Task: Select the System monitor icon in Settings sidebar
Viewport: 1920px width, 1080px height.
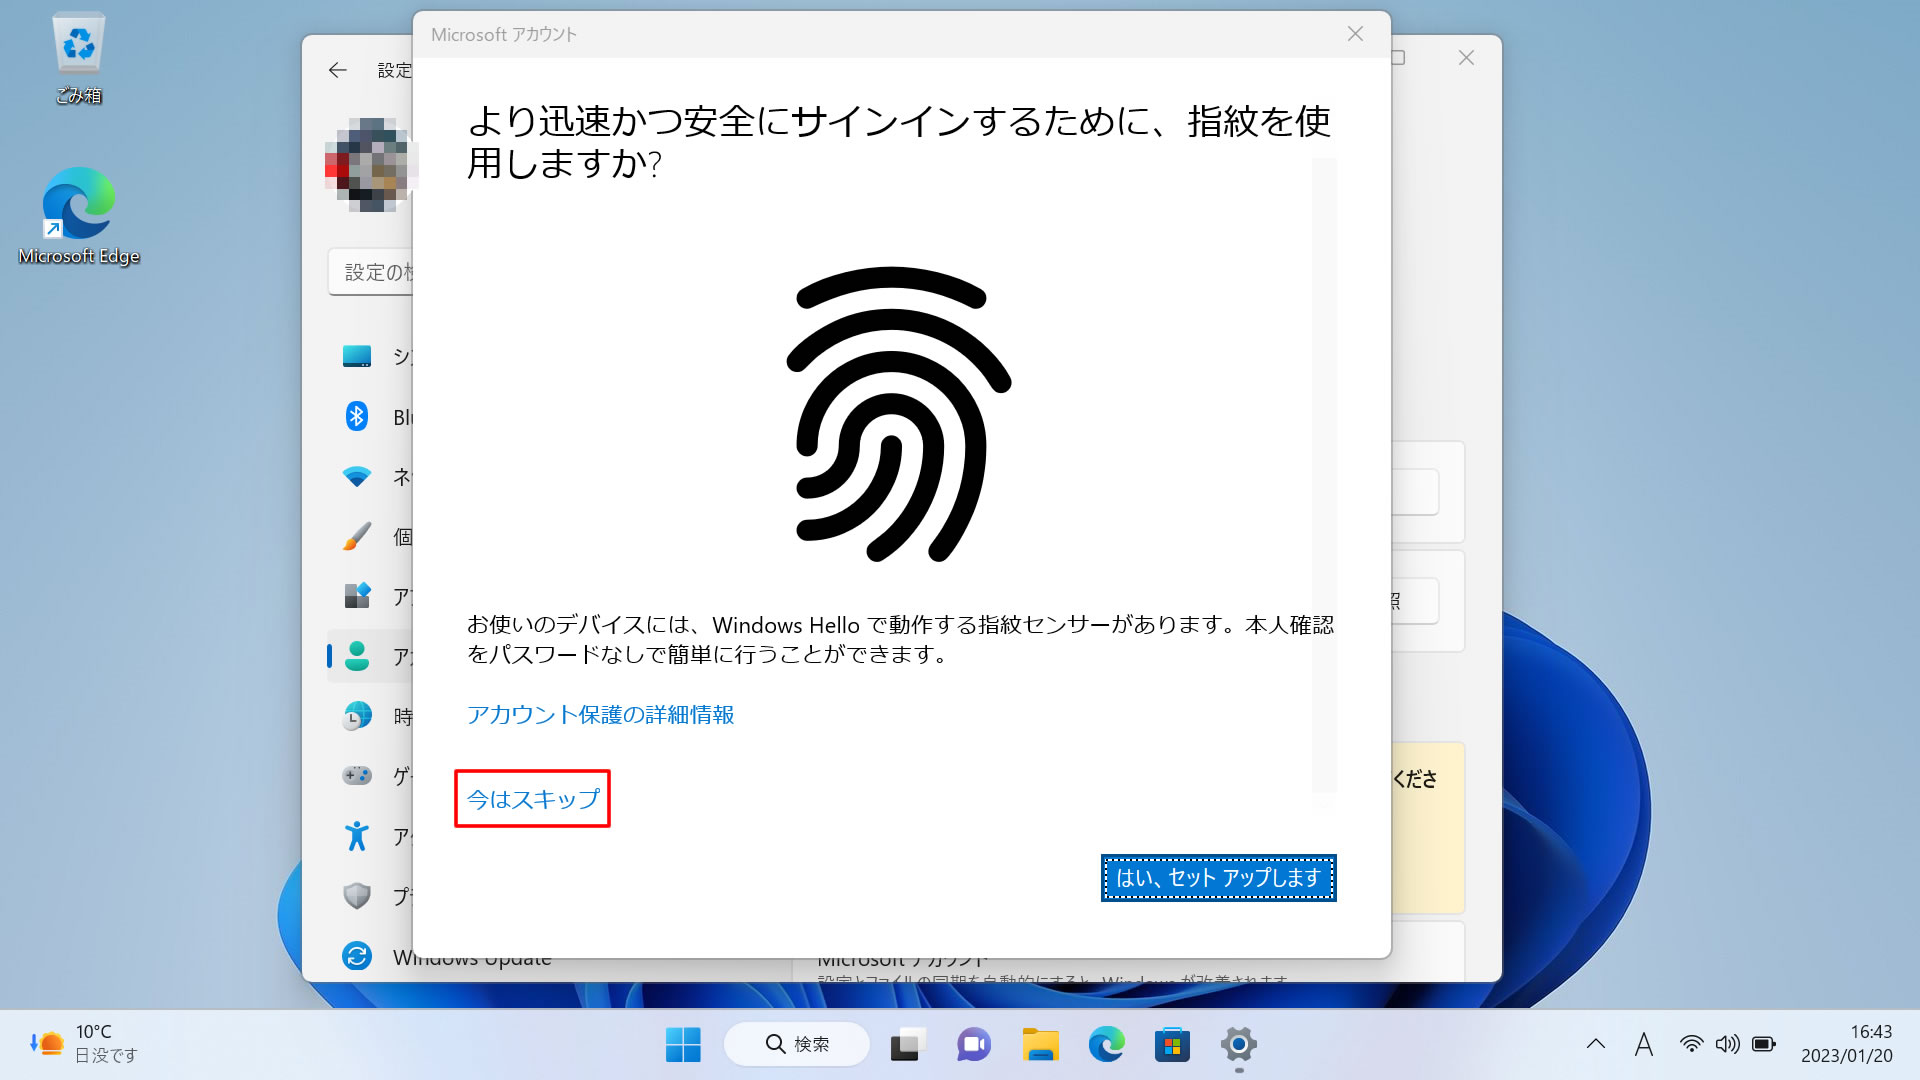Action: click(357, 356)
